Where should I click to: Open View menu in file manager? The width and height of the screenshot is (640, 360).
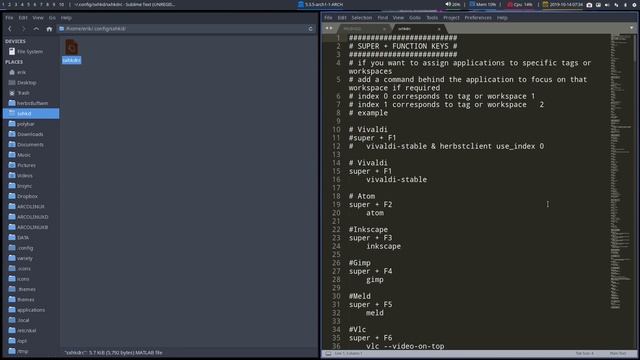coord(38,18)
